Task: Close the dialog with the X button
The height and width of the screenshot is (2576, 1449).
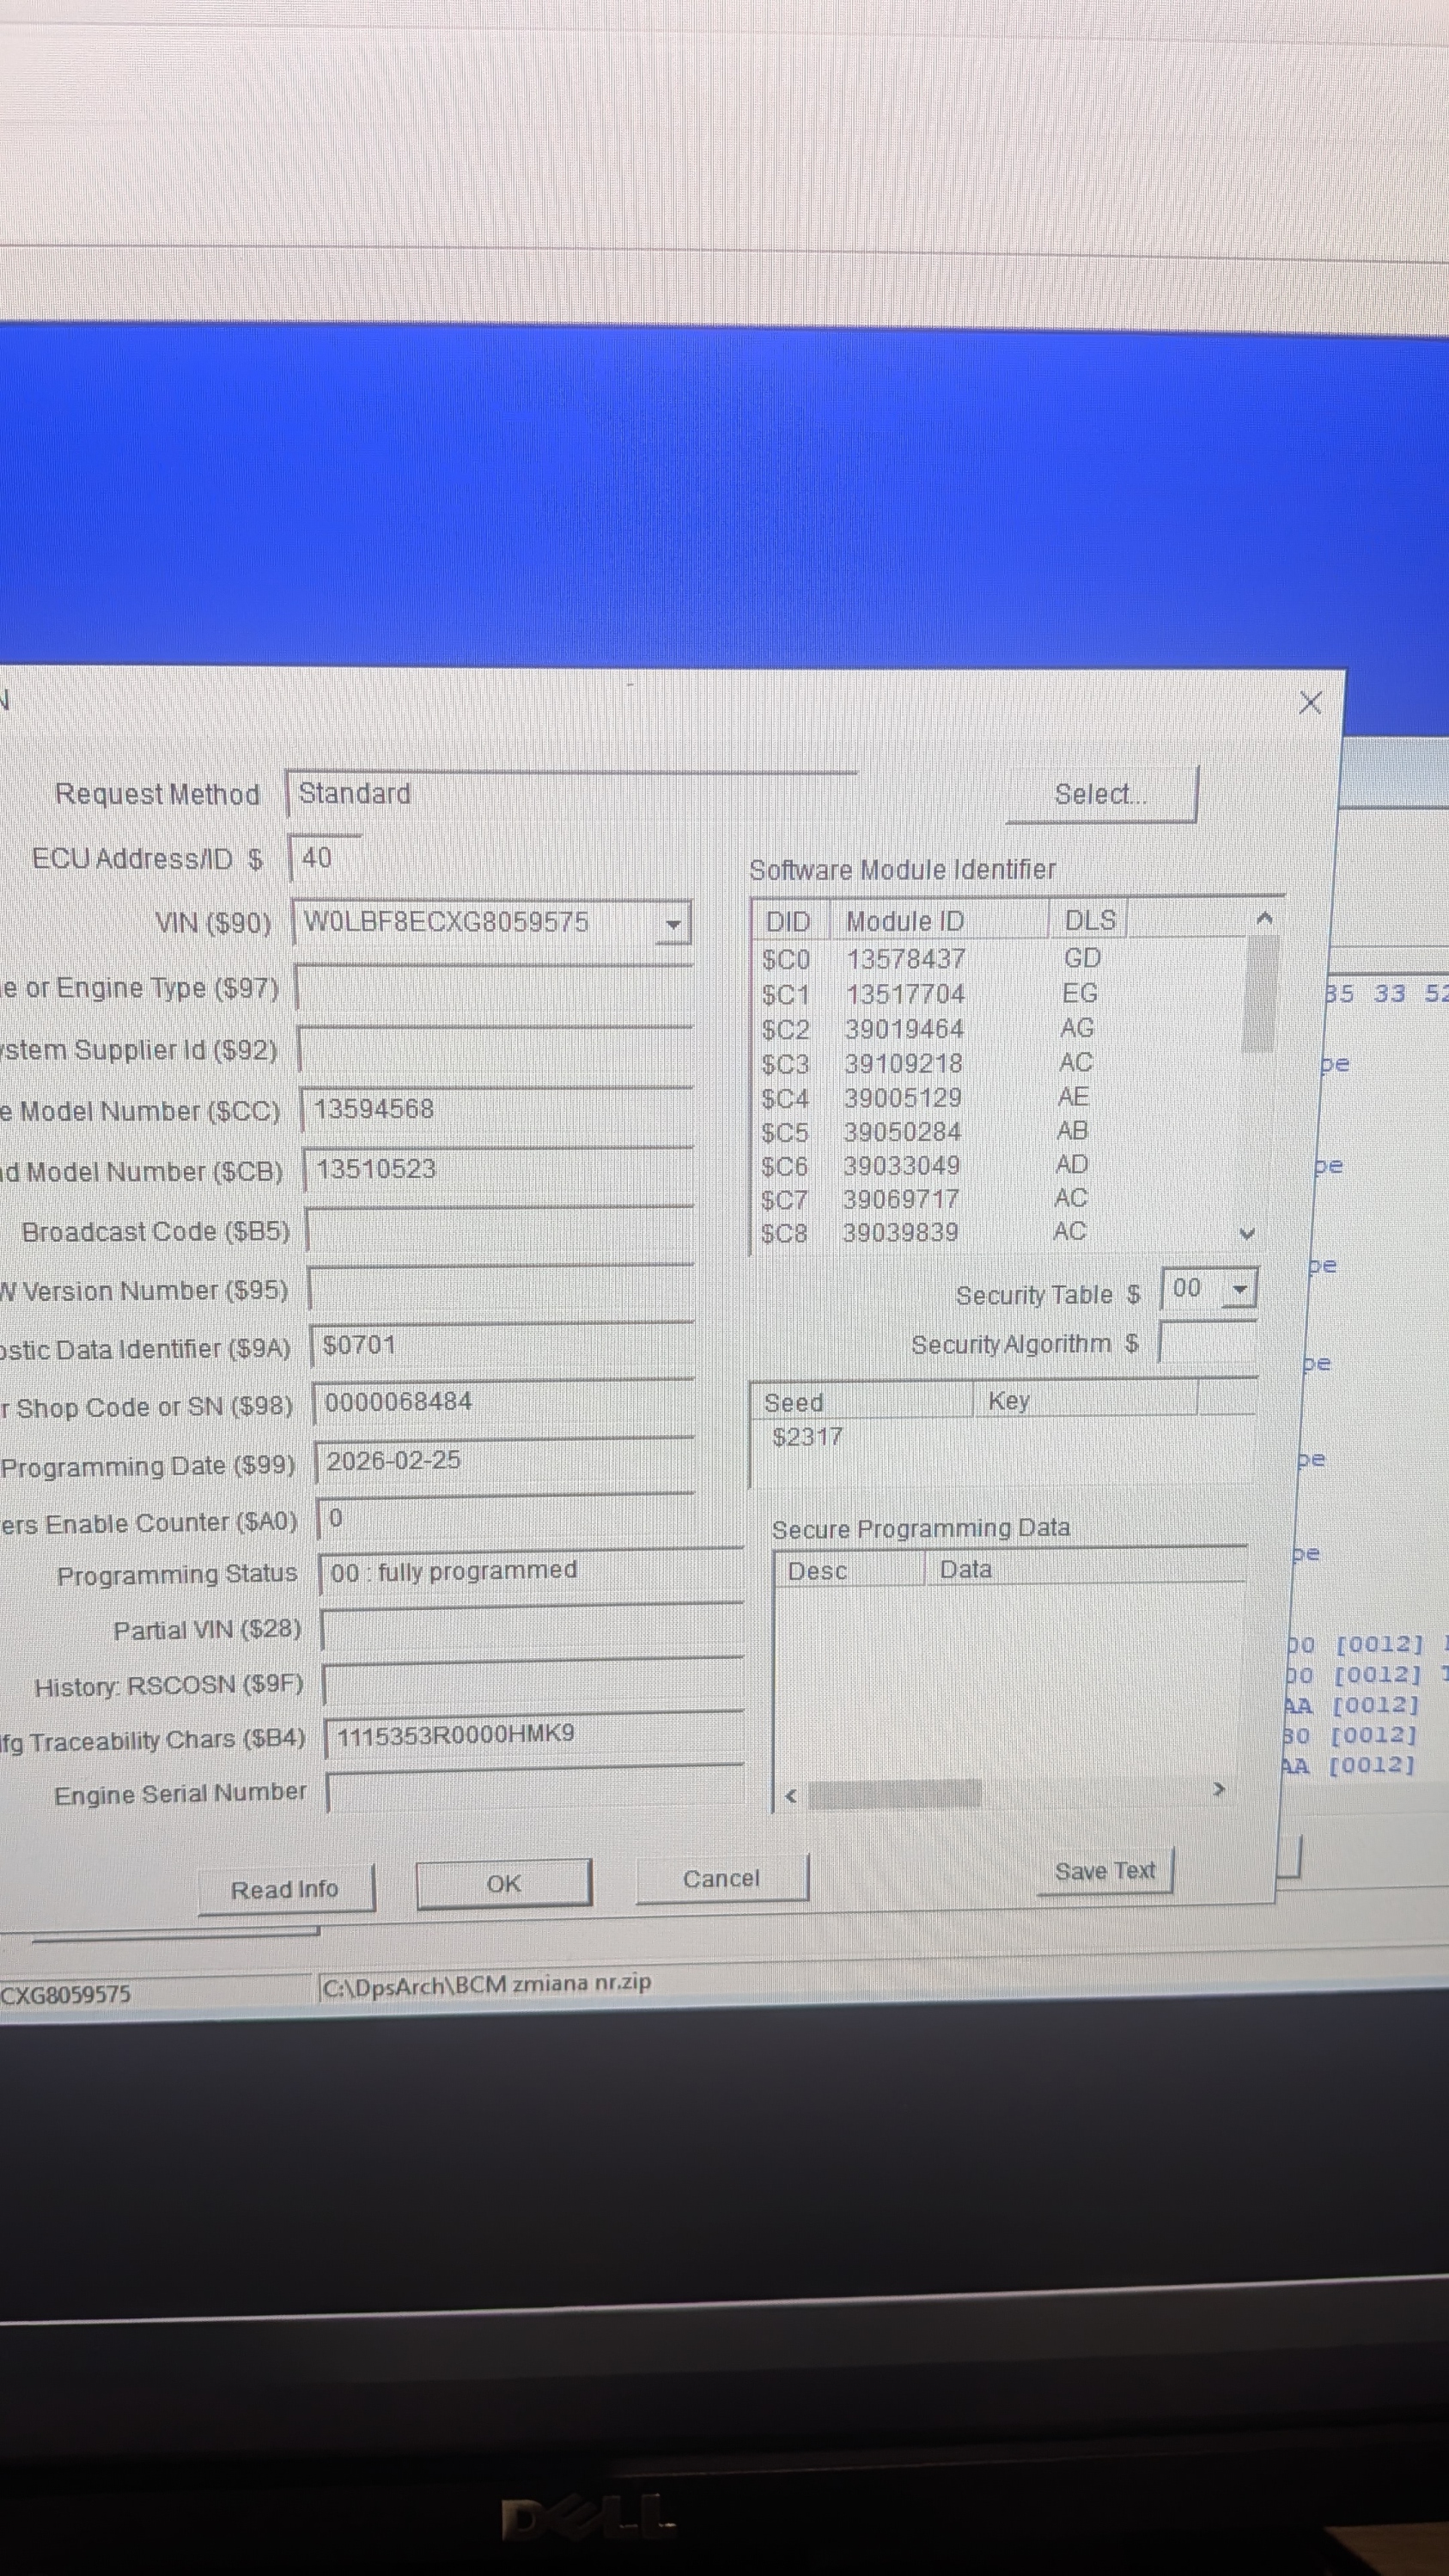Action: [1310, 702]
